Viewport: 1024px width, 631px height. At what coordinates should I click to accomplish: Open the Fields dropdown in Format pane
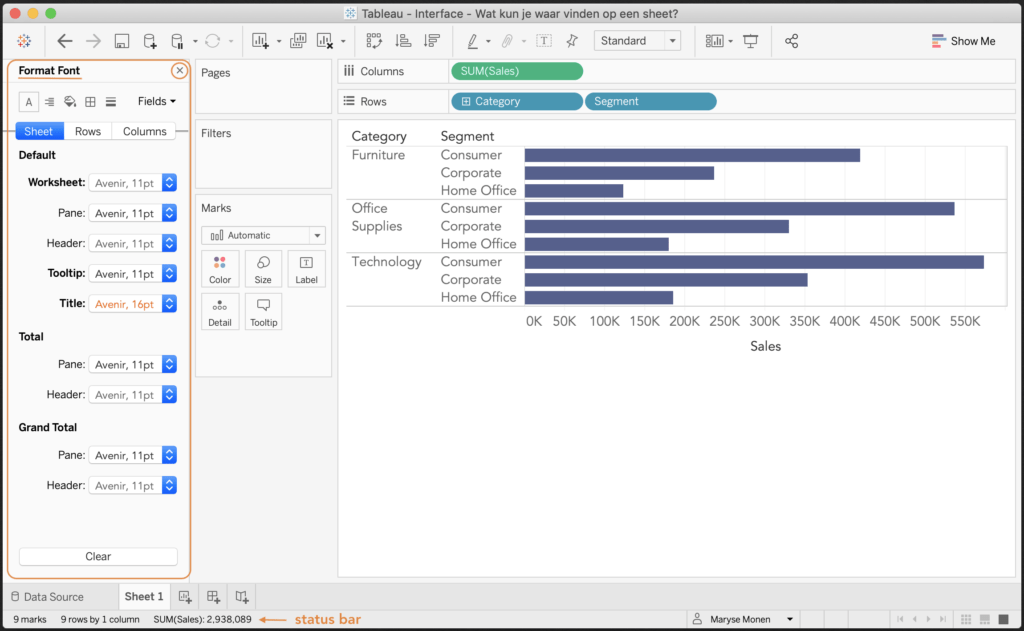coord(156,101)
